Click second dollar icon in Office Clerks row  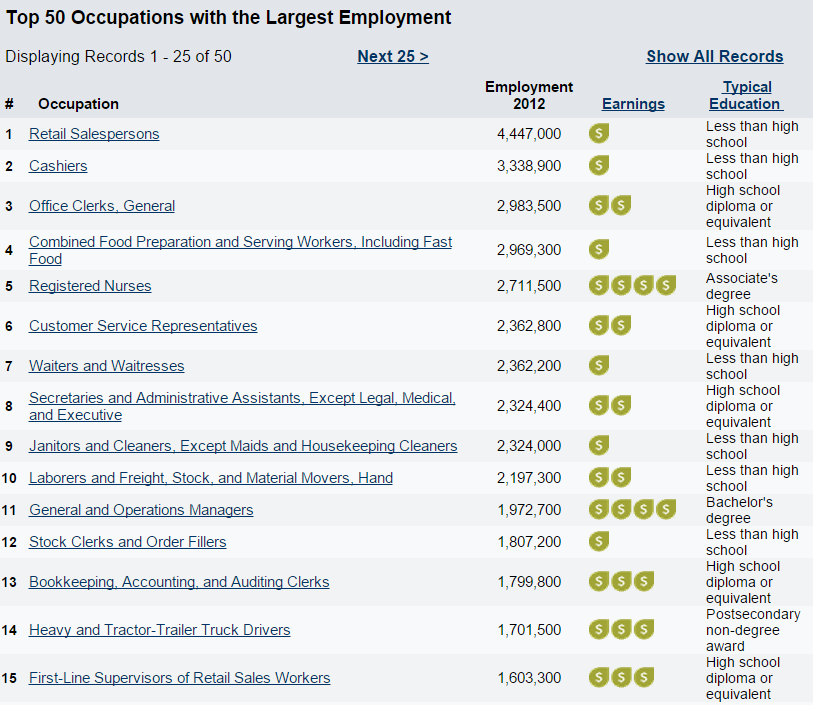pyautogui.click(x=621, y=205)
